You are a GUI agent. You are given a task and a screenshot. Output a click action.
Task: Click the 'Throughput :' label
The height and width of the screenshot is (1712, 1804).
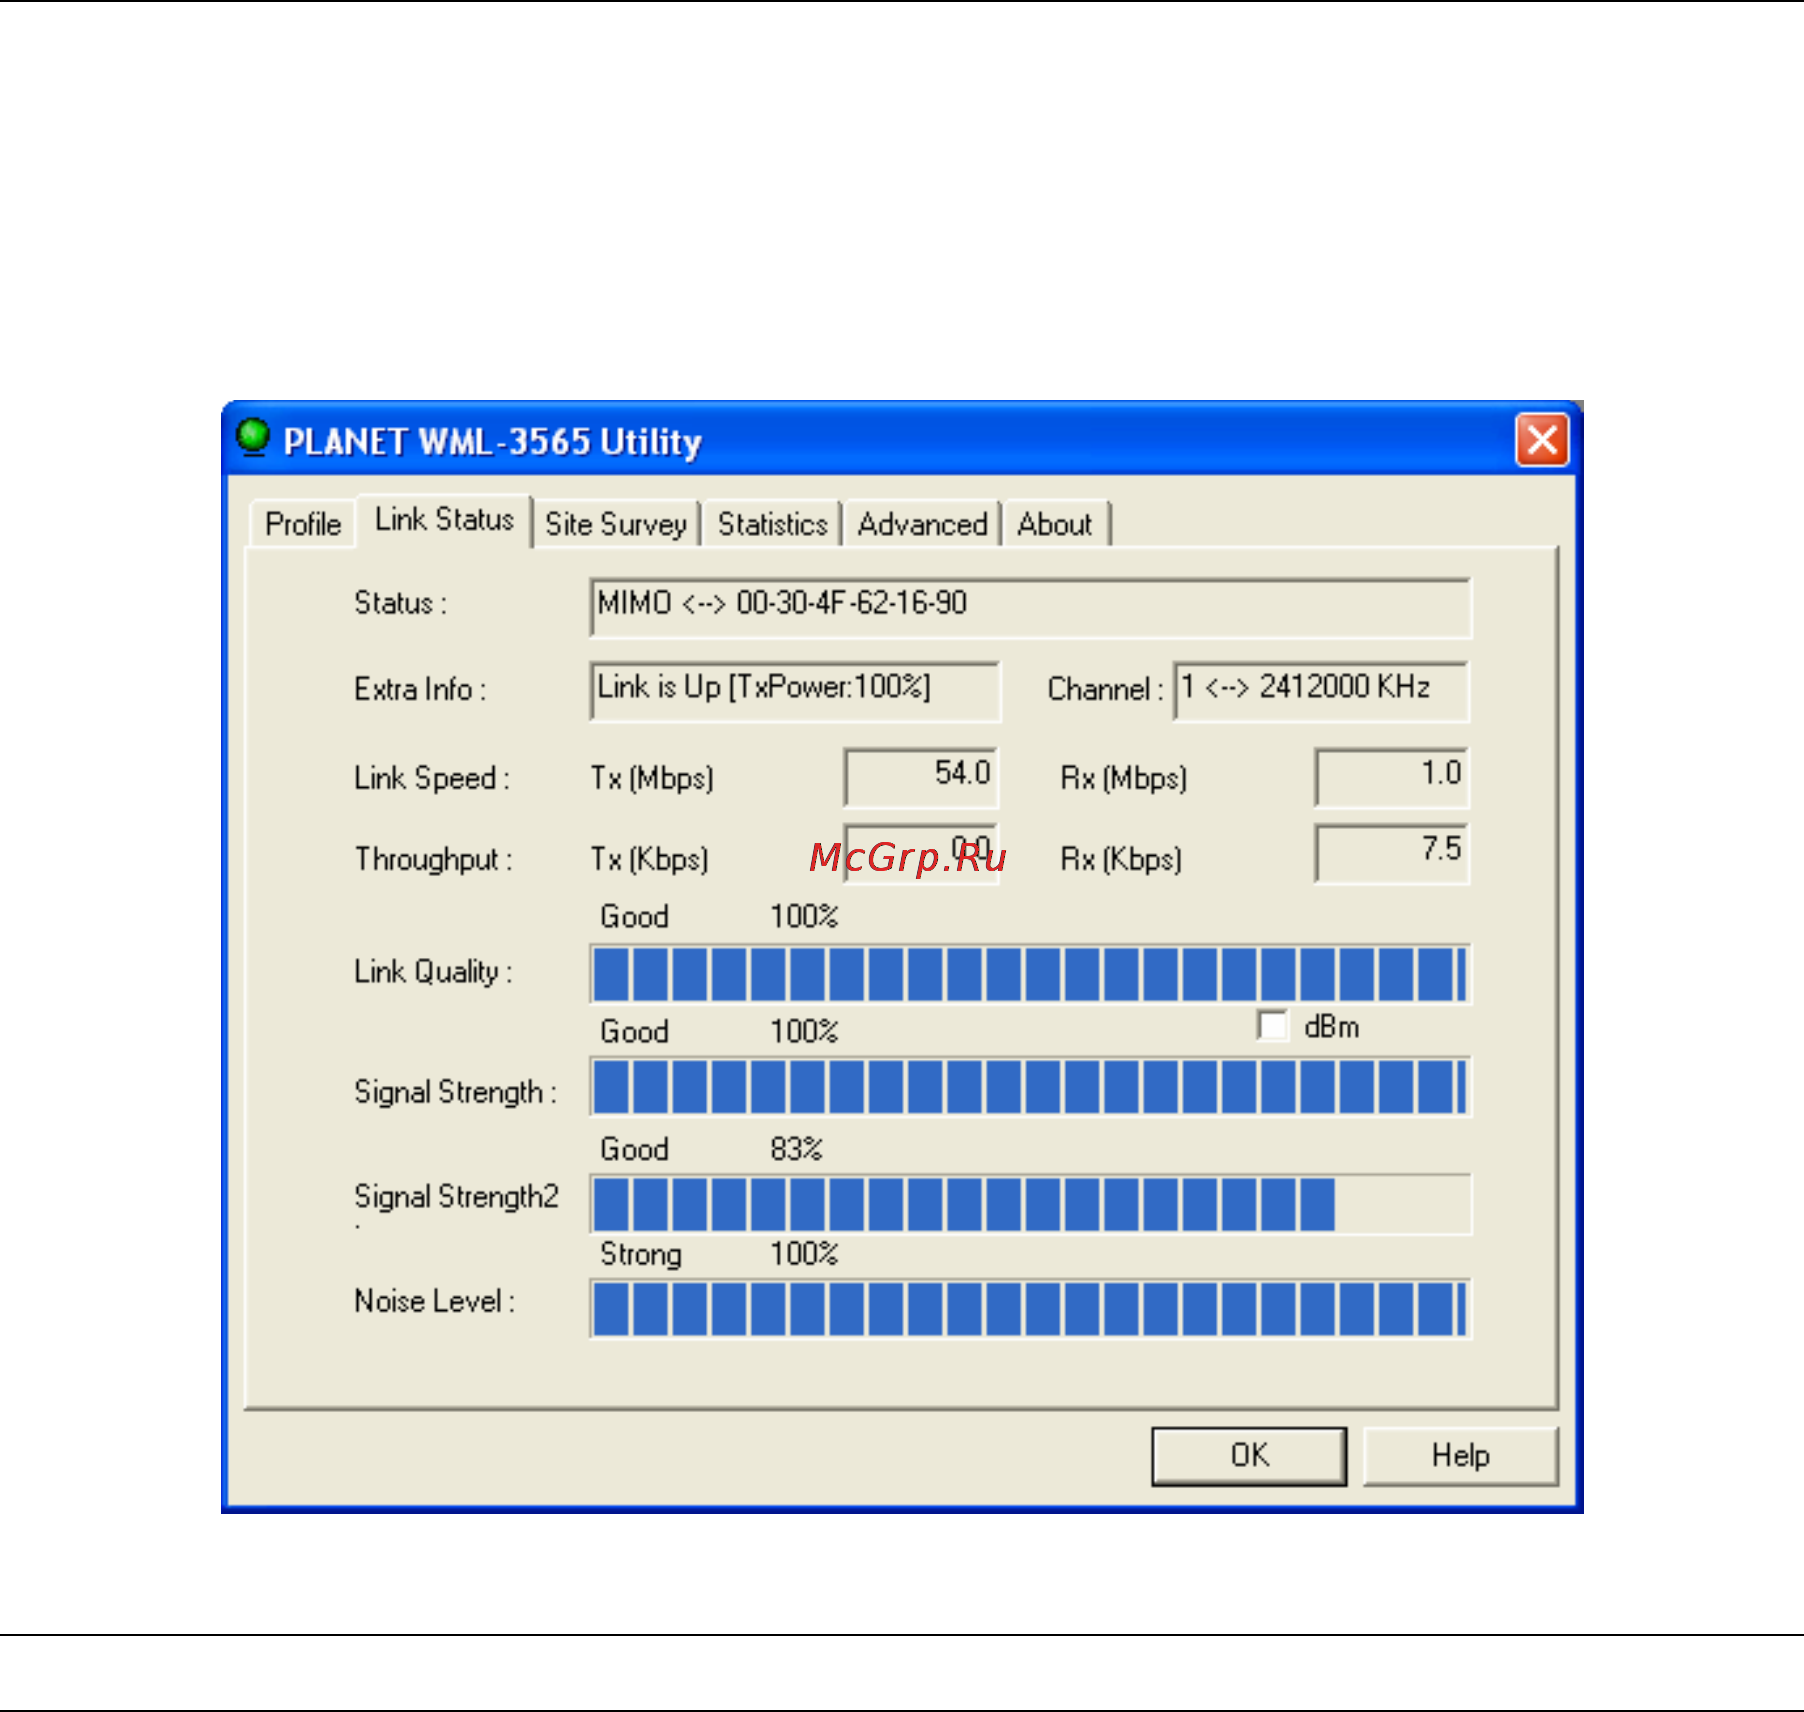point(433,859)
